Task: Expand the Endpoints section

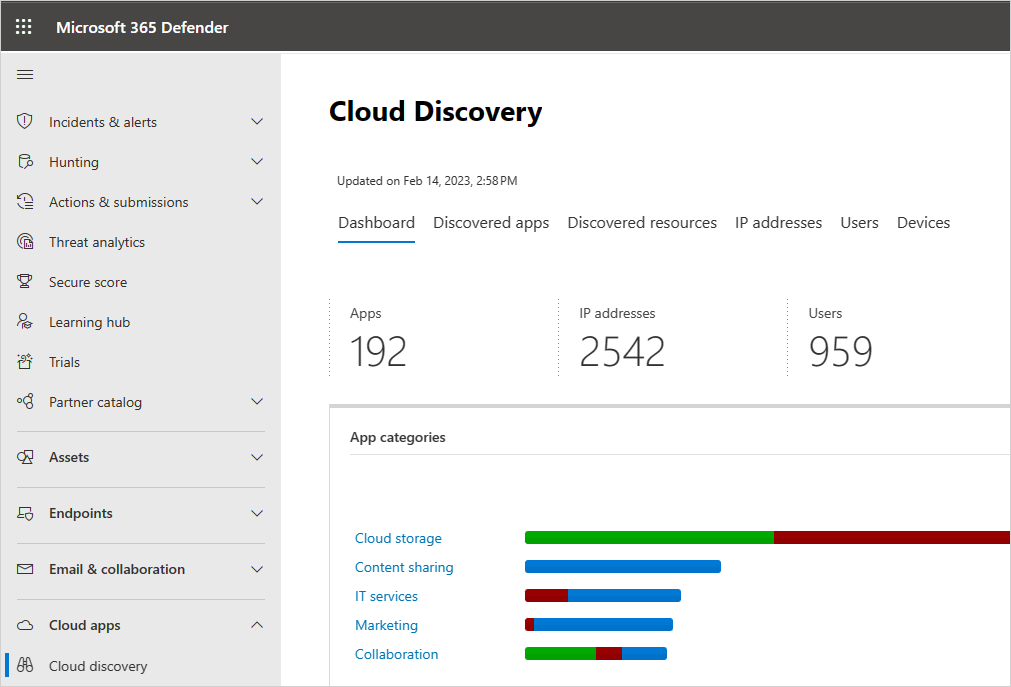Action: [257, 513]
